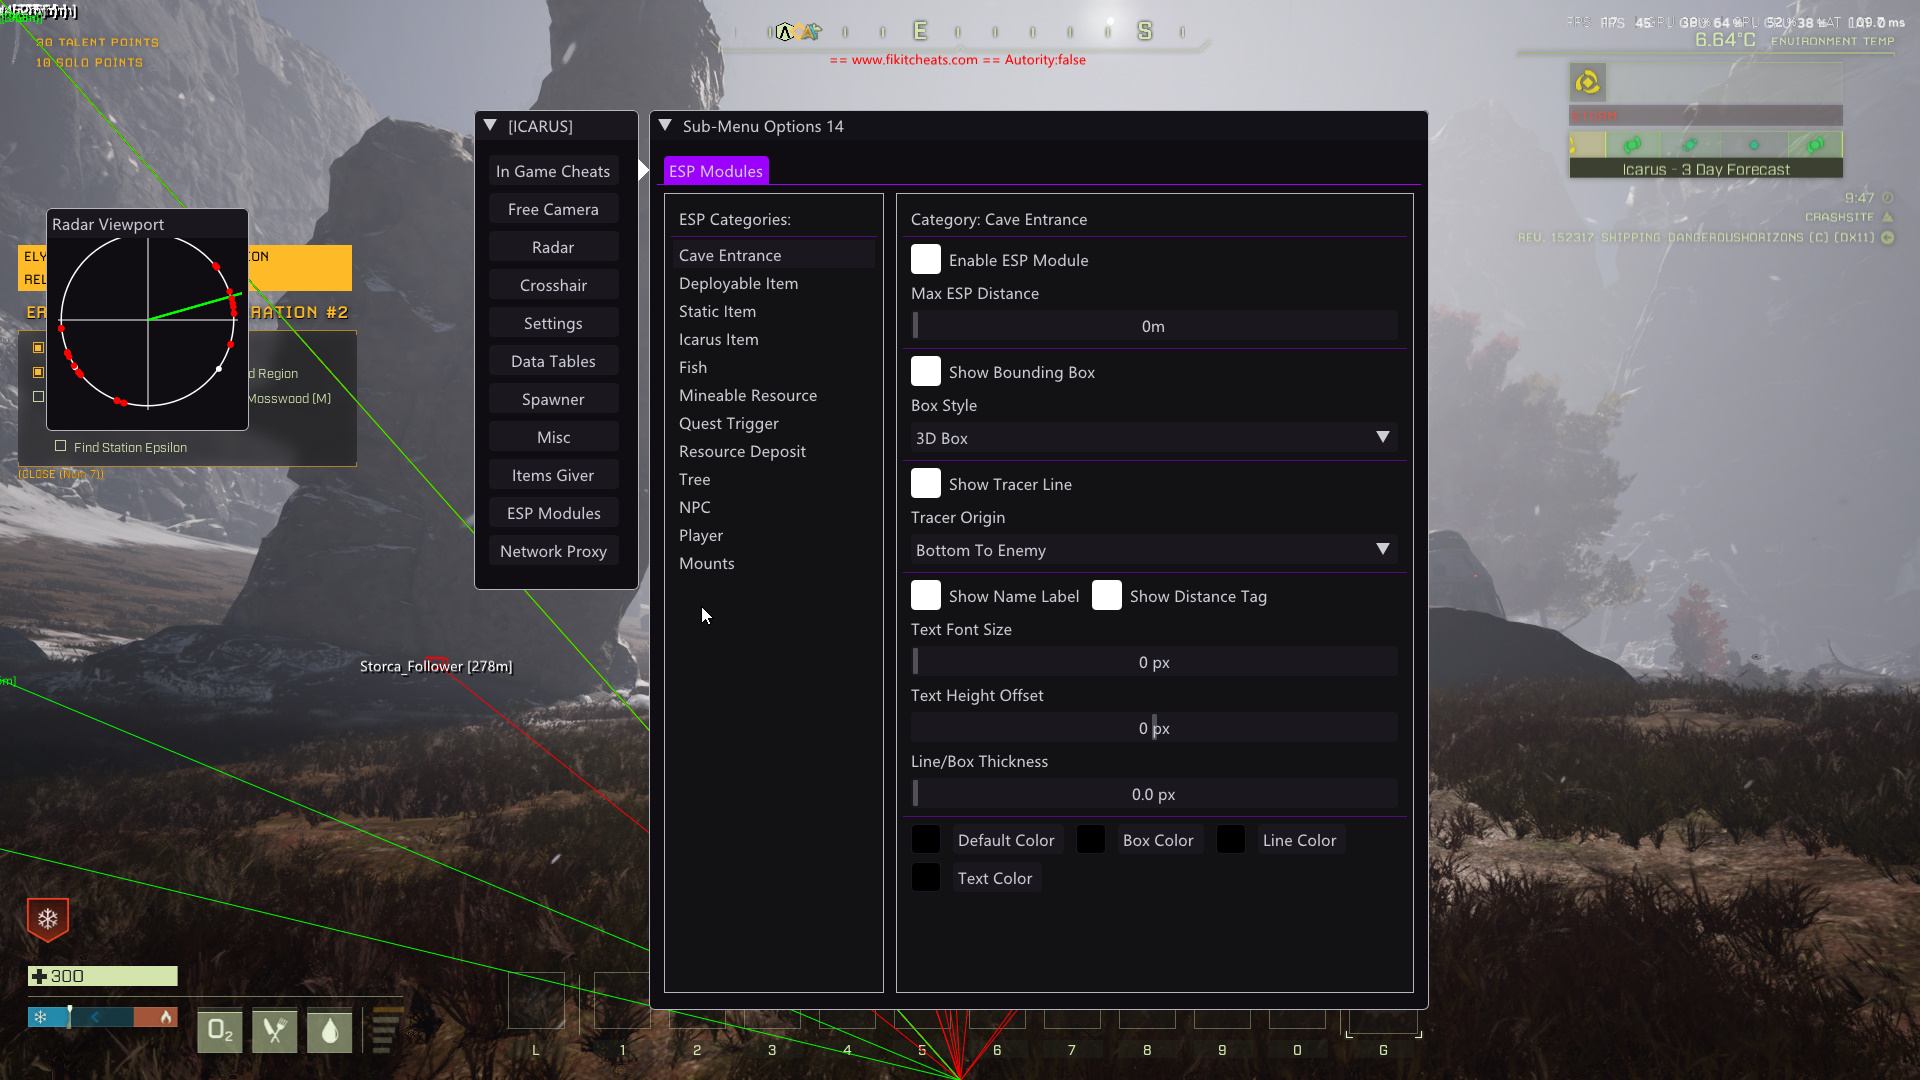Open the Data Tables button
The width and height of the screenshot is (1920, 1080).
point(553,361)
